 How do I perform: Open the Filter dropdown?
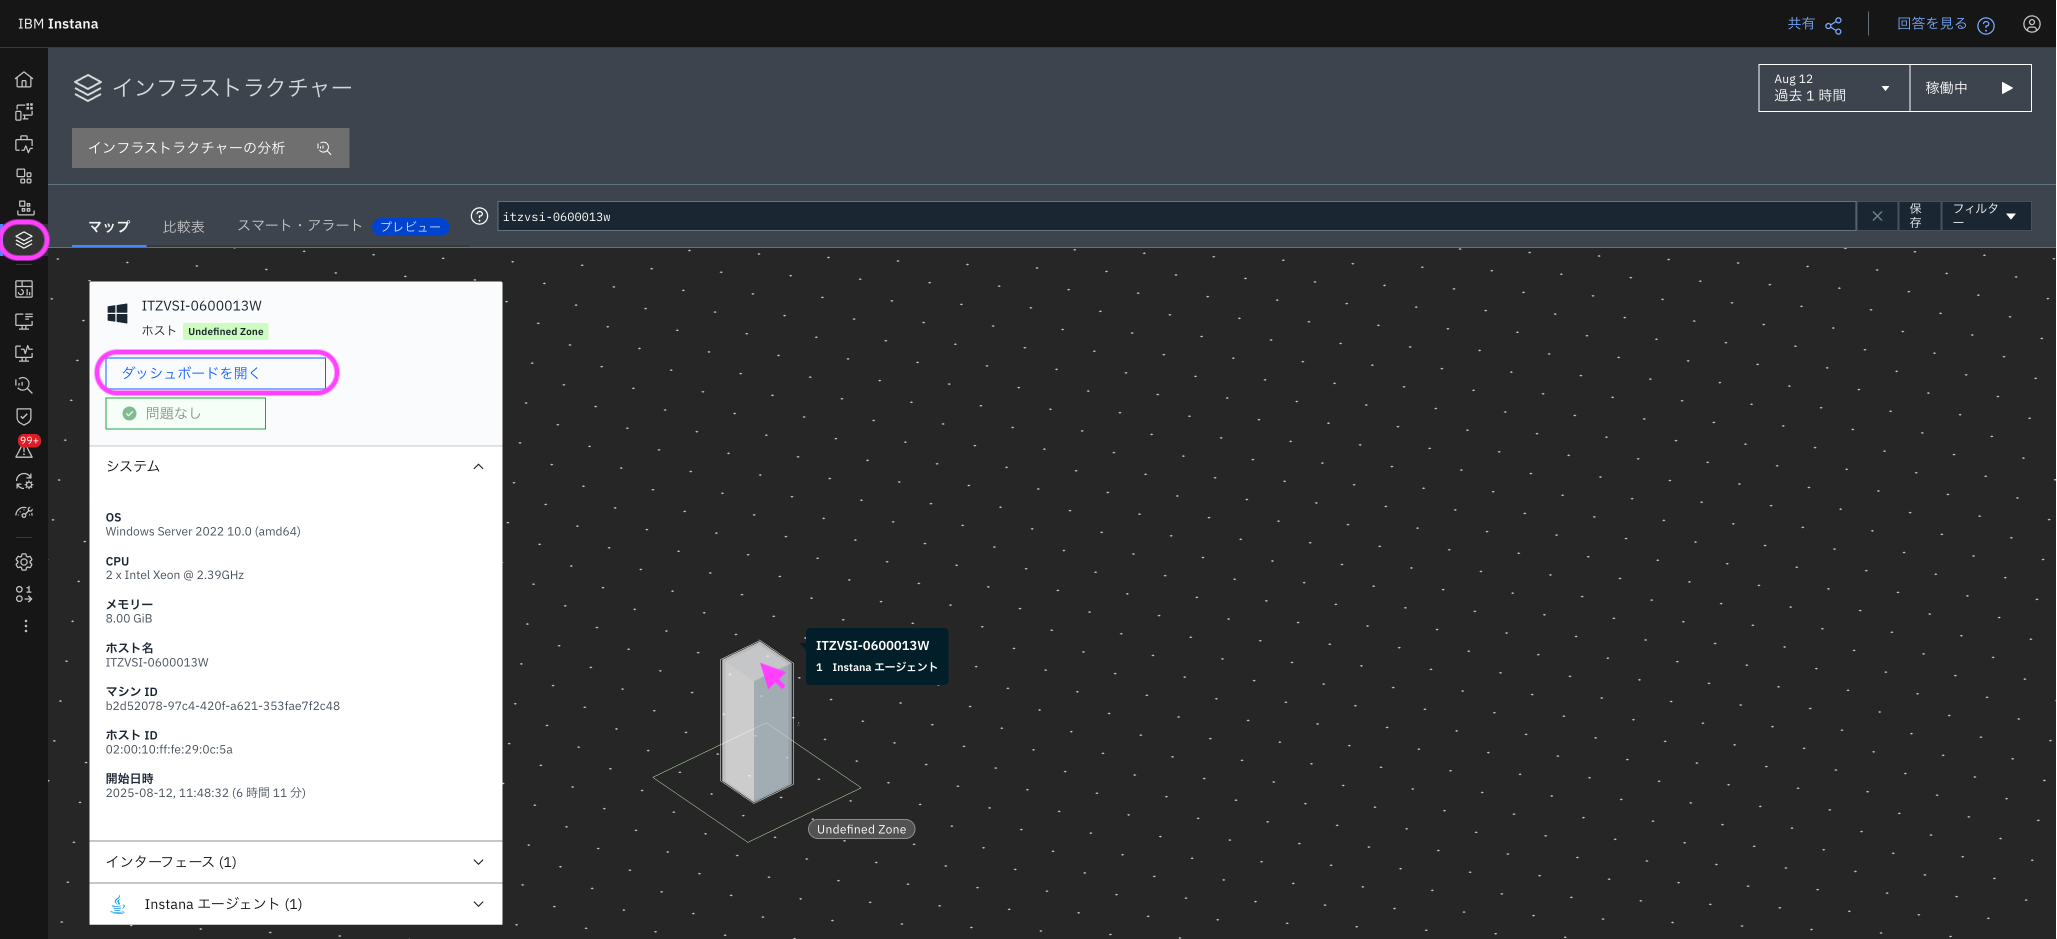(x=1985, y=216)
